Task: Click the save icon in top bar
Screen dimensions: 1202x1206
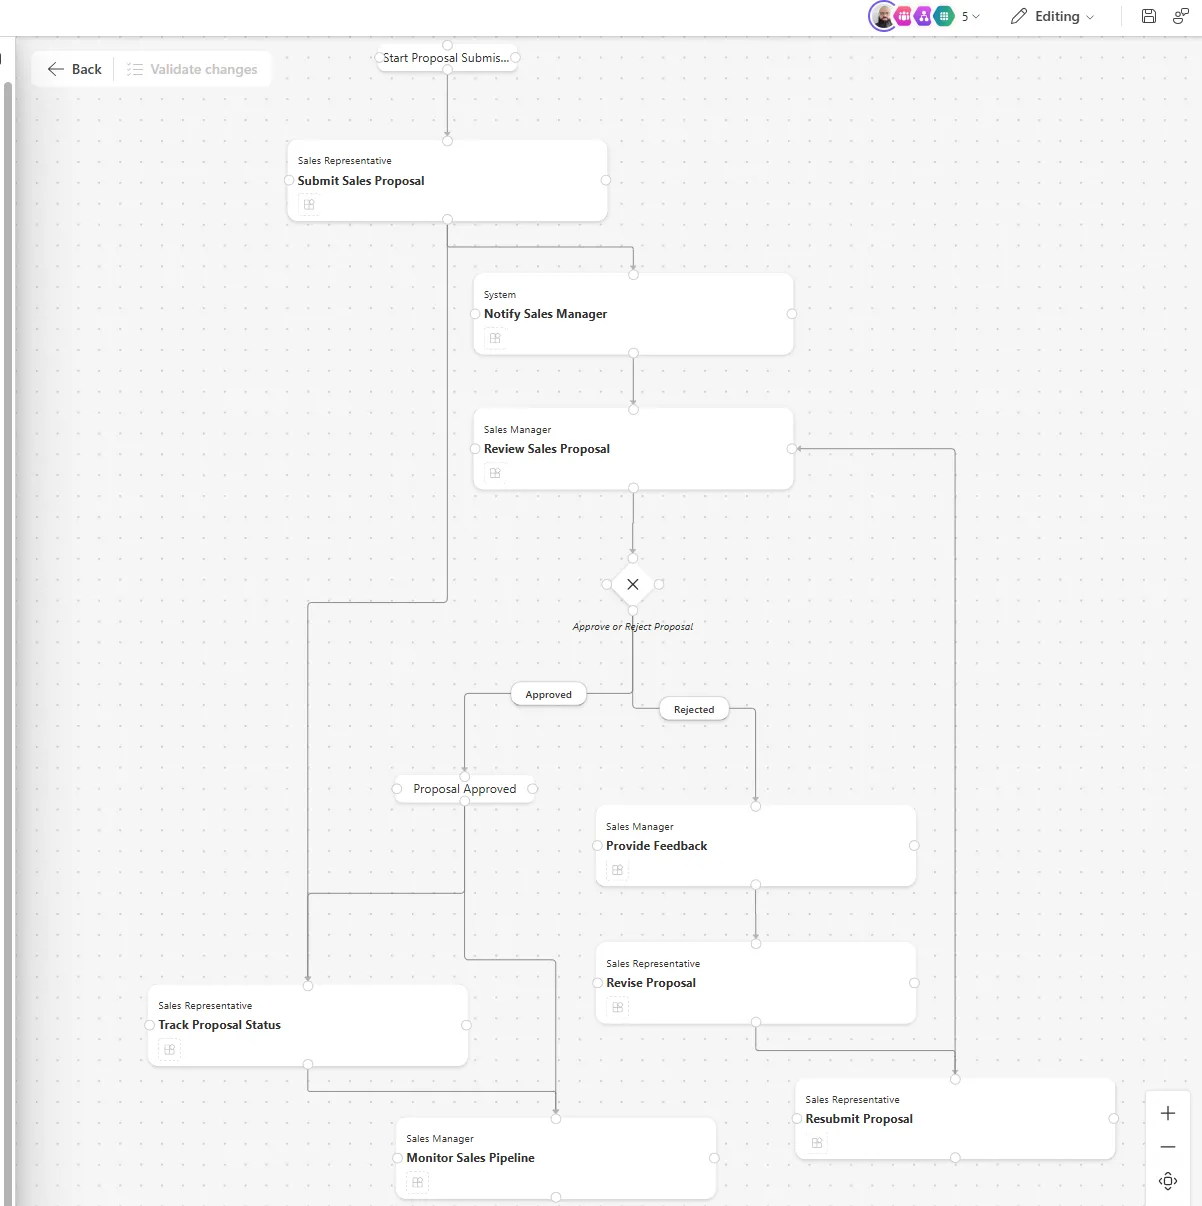Action: tap(1148, 16)
